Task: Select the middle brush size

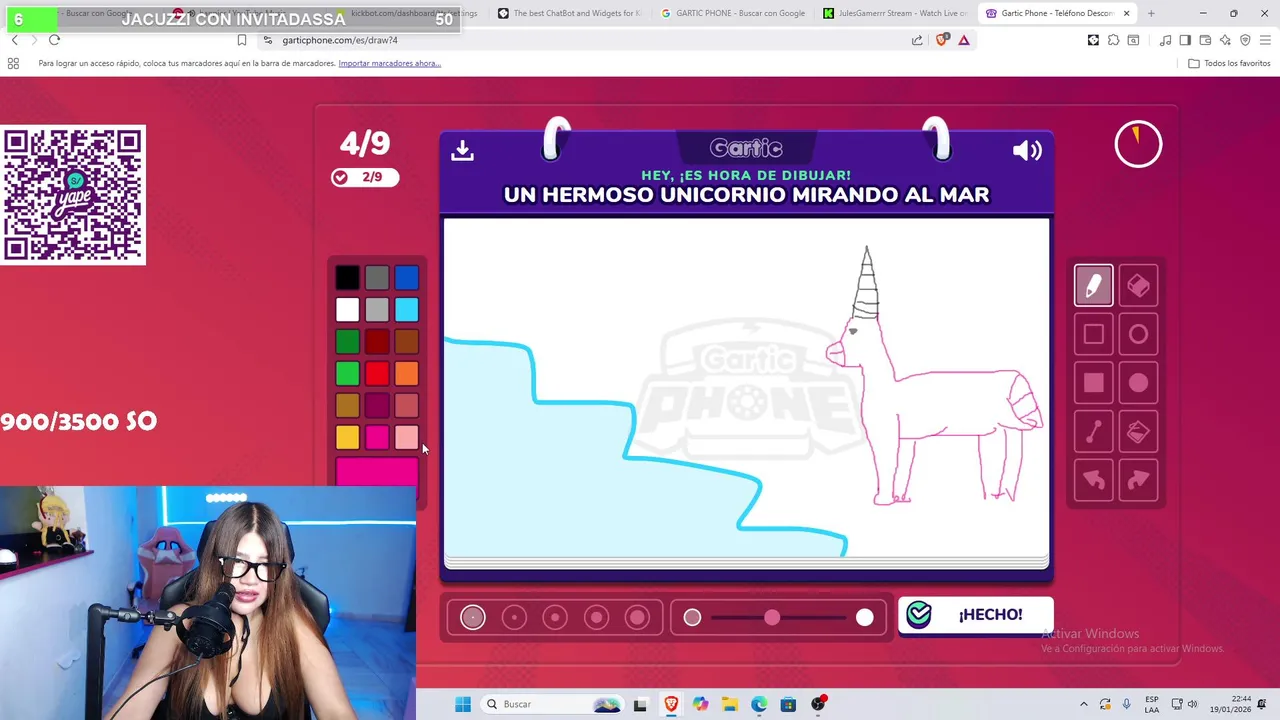Action: point(555,618)
